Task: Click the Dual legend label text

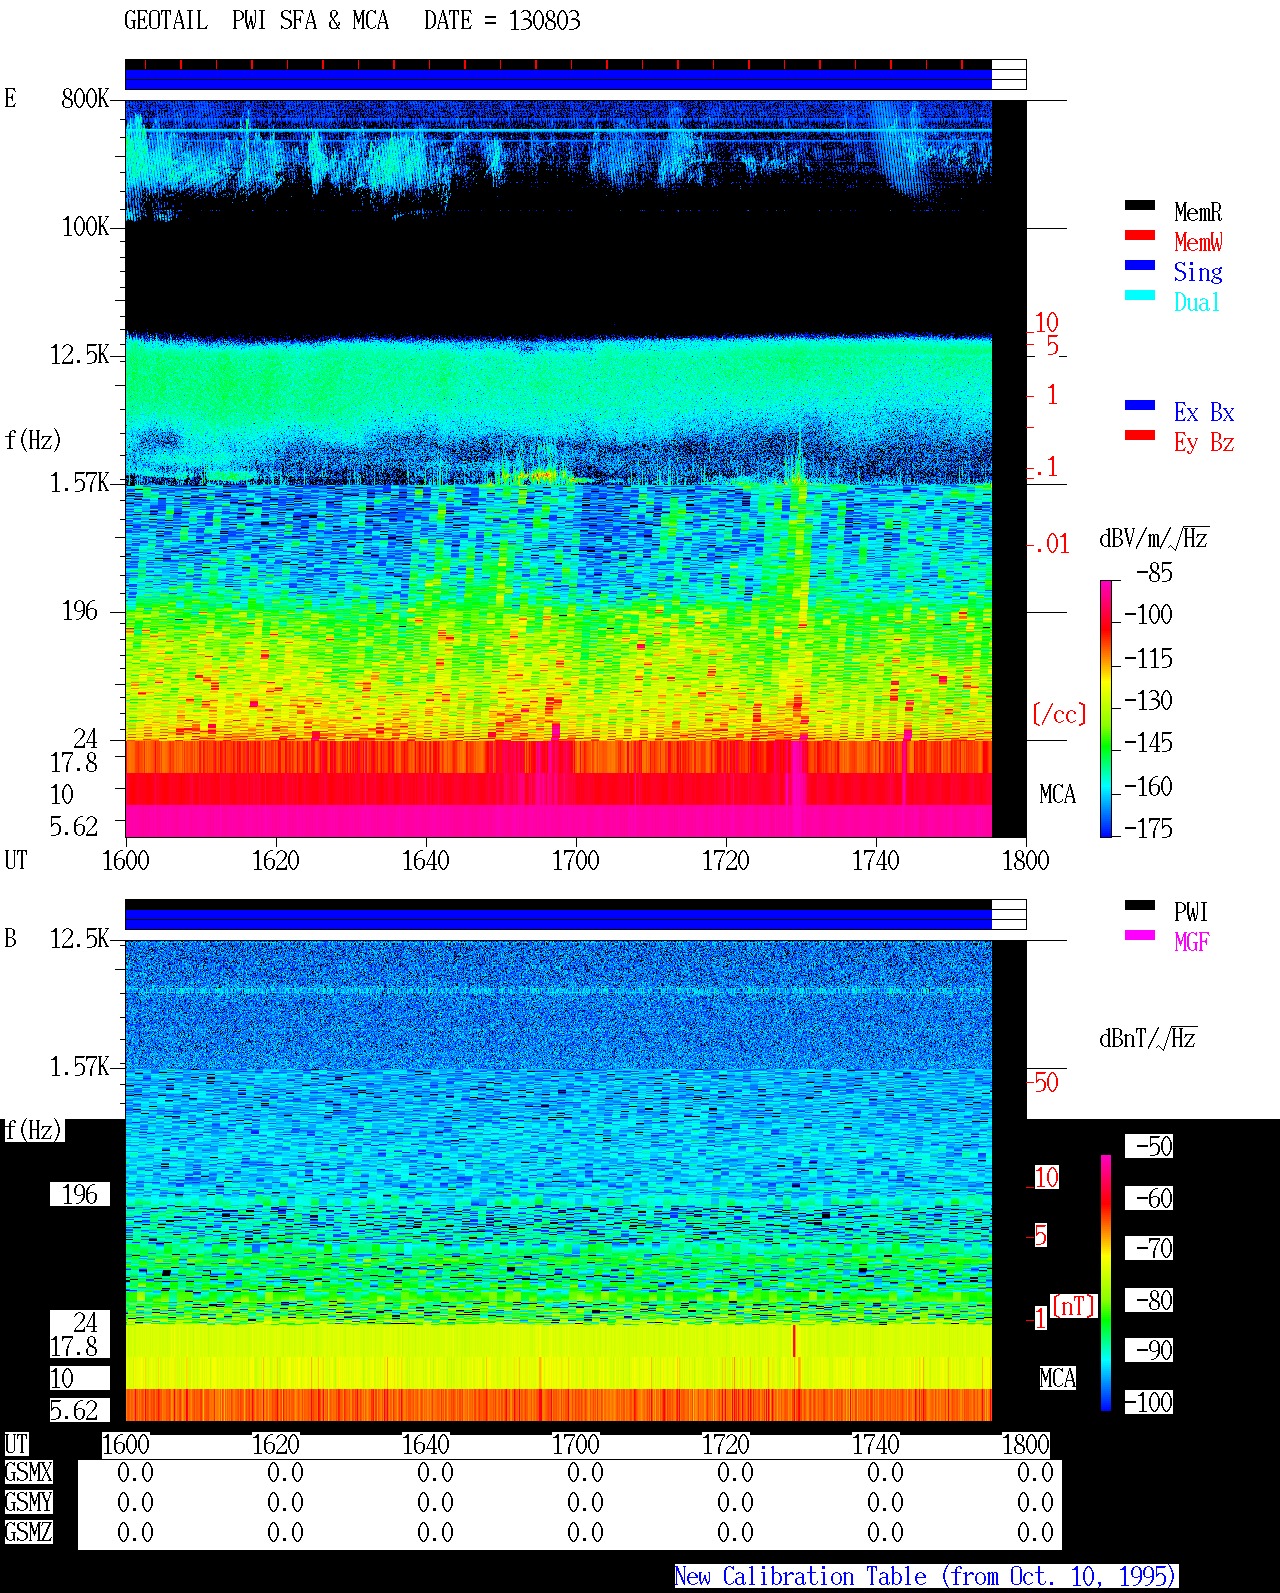Action: point(1198,302)
